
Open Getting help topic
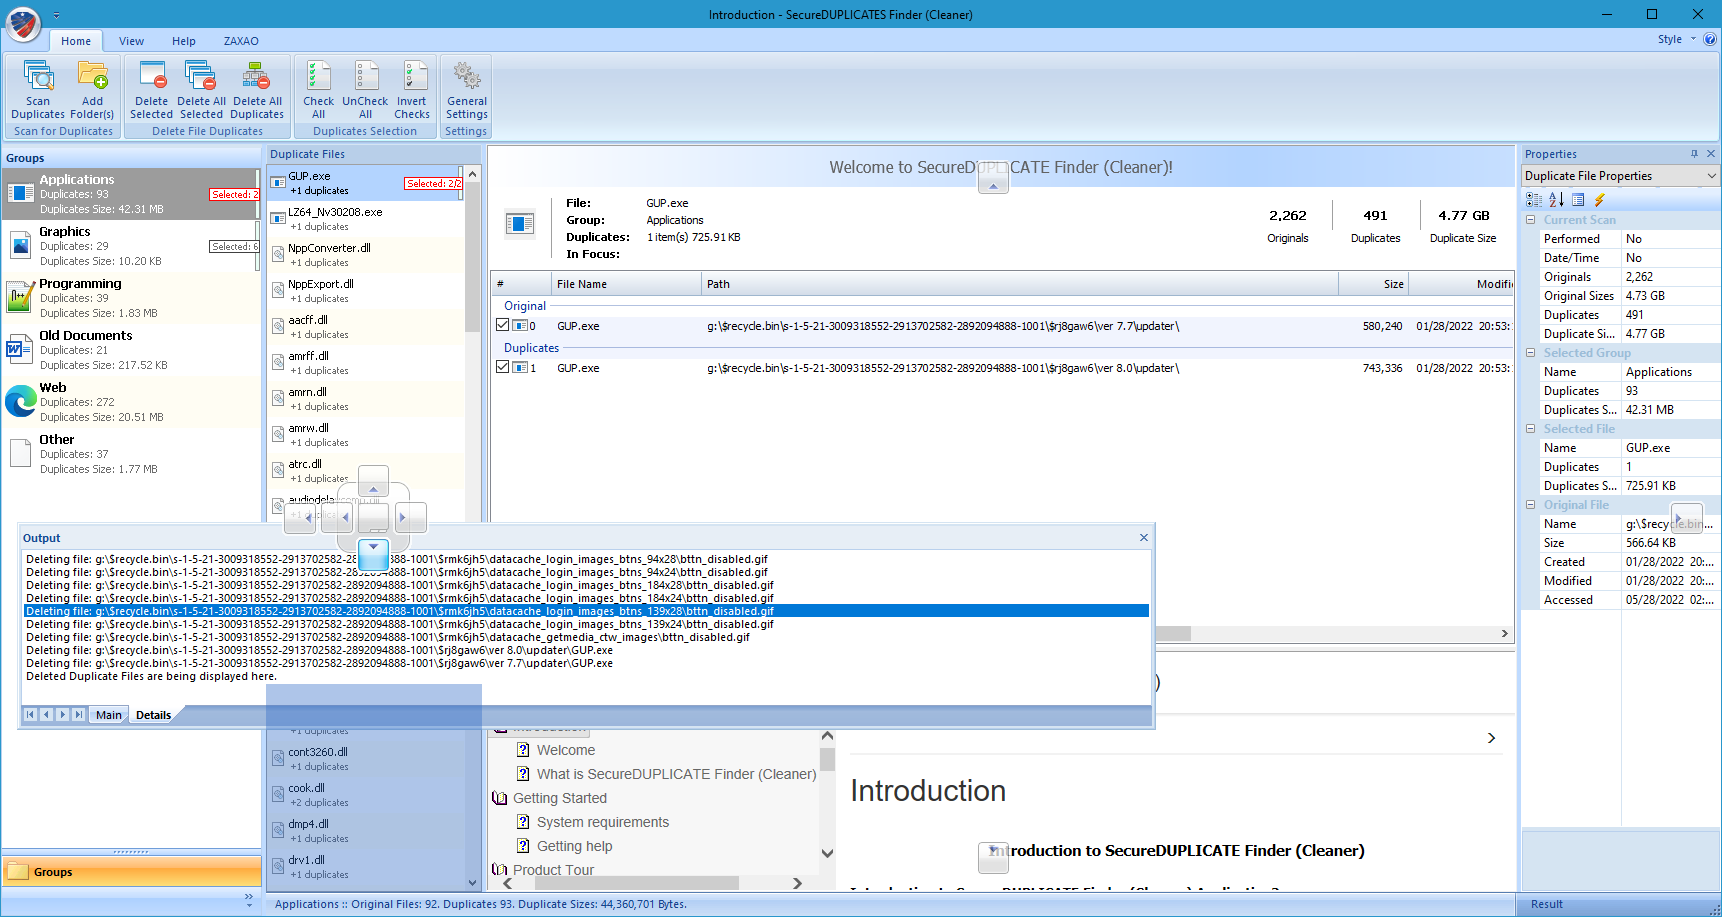pyautogui.click(x=574, y=846)
